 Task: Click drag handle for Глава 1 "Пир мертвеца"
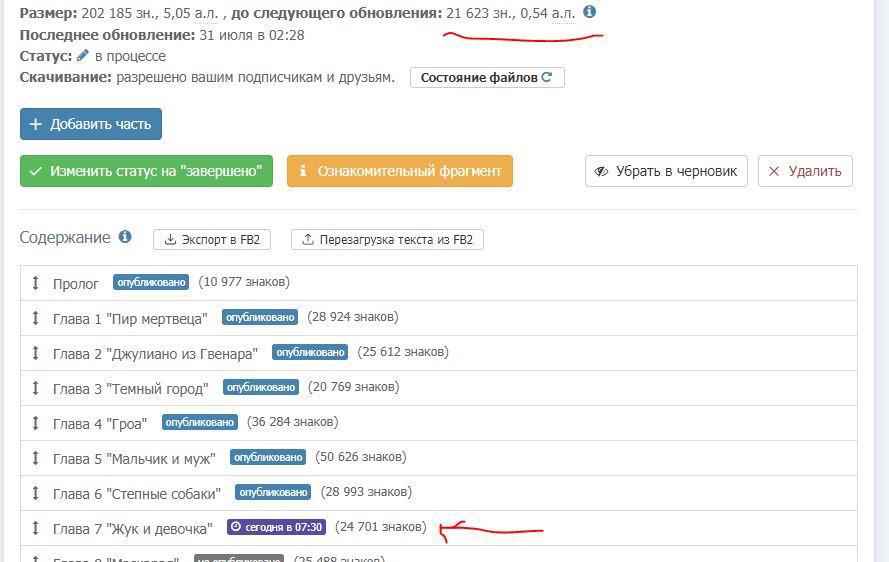click(x=36, y=318)
